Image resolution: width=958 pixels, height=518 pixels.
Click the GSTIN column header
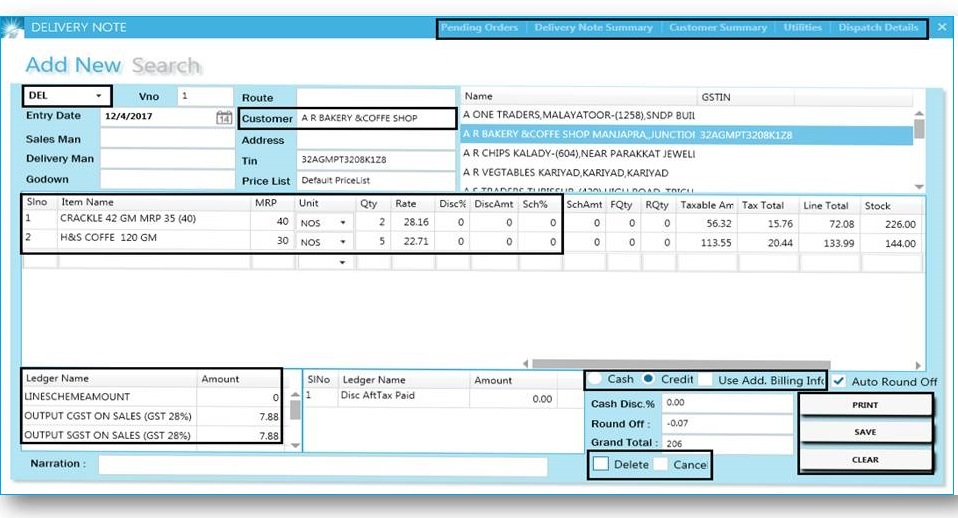(745, 97)
